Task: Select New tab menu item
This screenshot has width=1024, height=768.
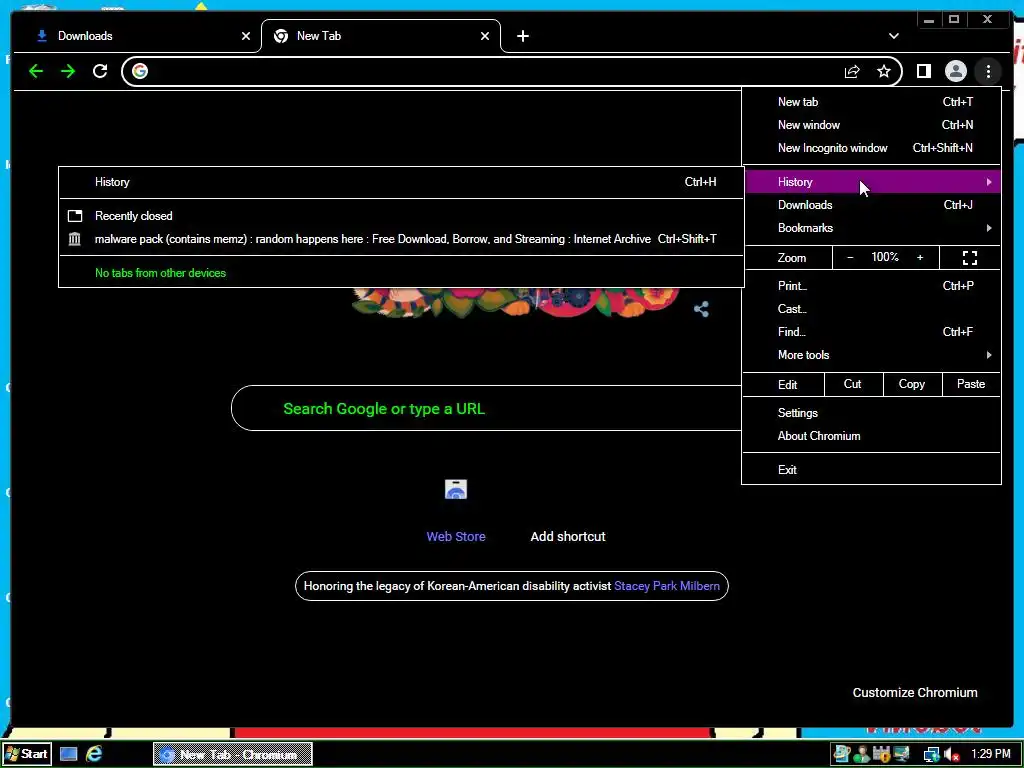Action: coord(872,102)
